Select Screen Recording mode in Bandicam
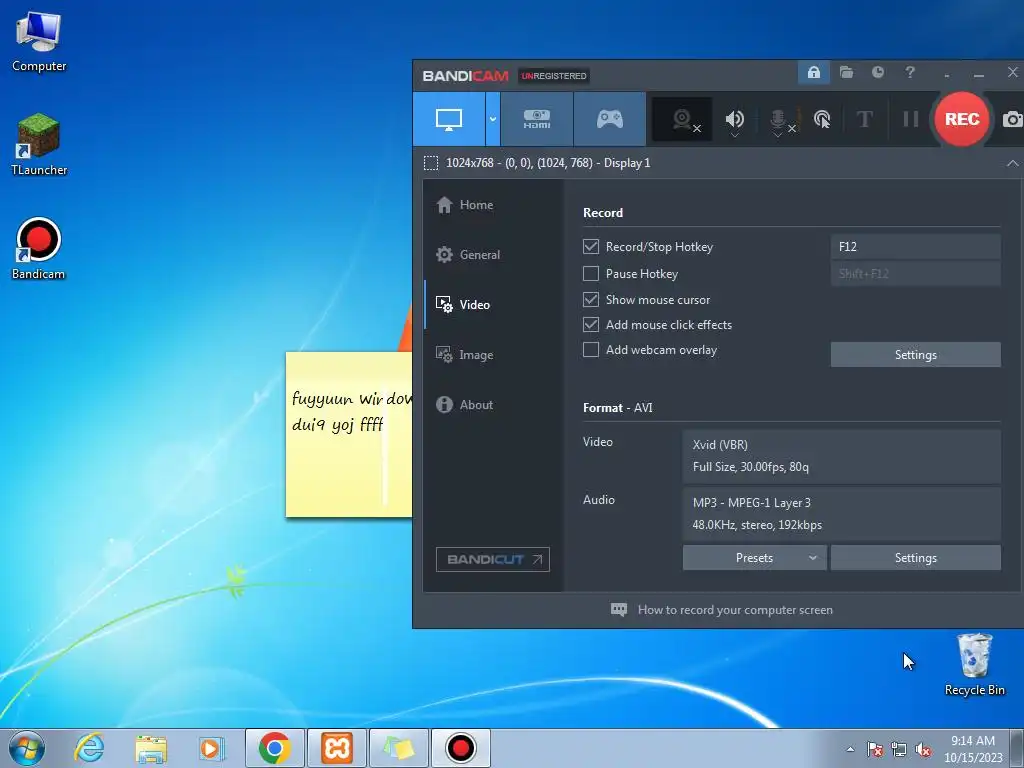The height and width of the screenshot is (768, 1024). 449,119
